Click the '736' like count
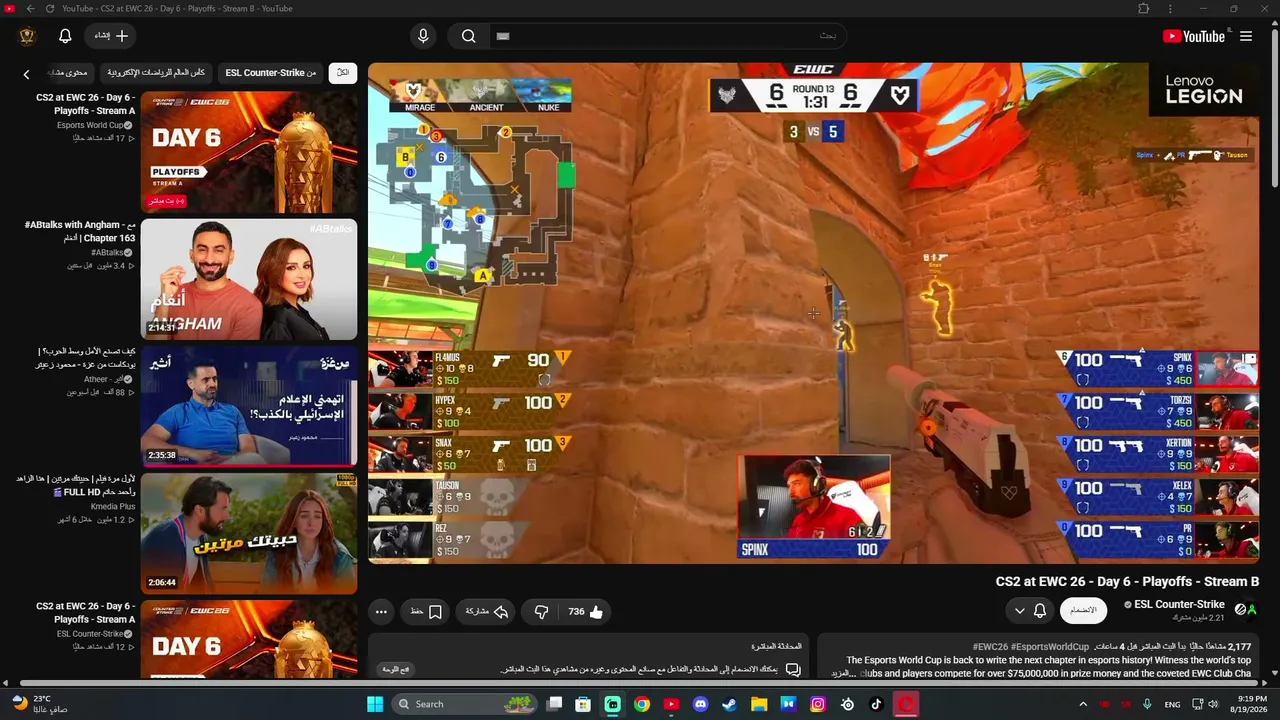The width and height of the screenshot is (1280, 720). click(576, 611)
